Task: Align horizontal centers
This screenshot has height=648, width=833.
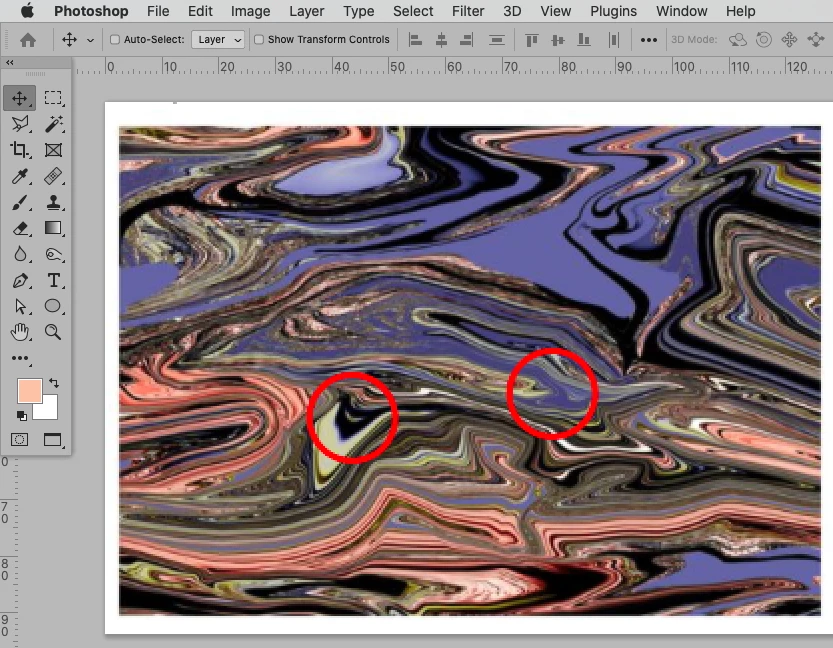Action: [441, 40]
